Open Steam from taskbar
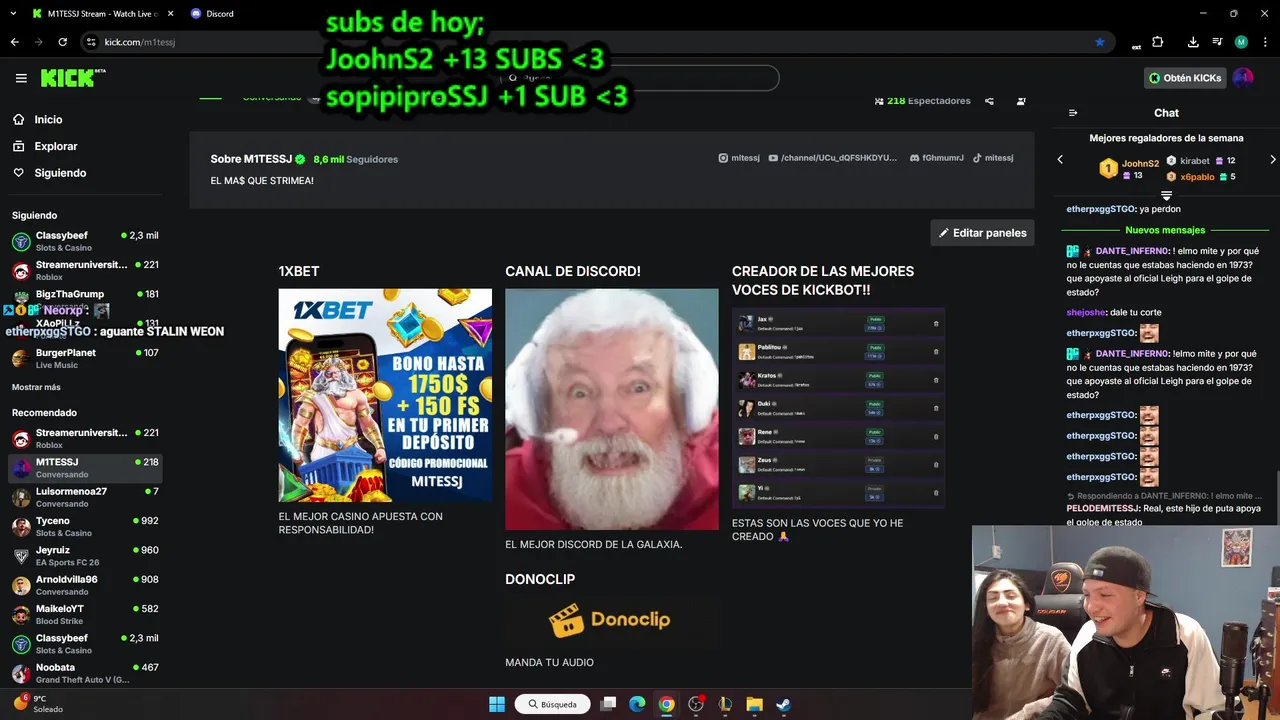 (x=783, y=704)
